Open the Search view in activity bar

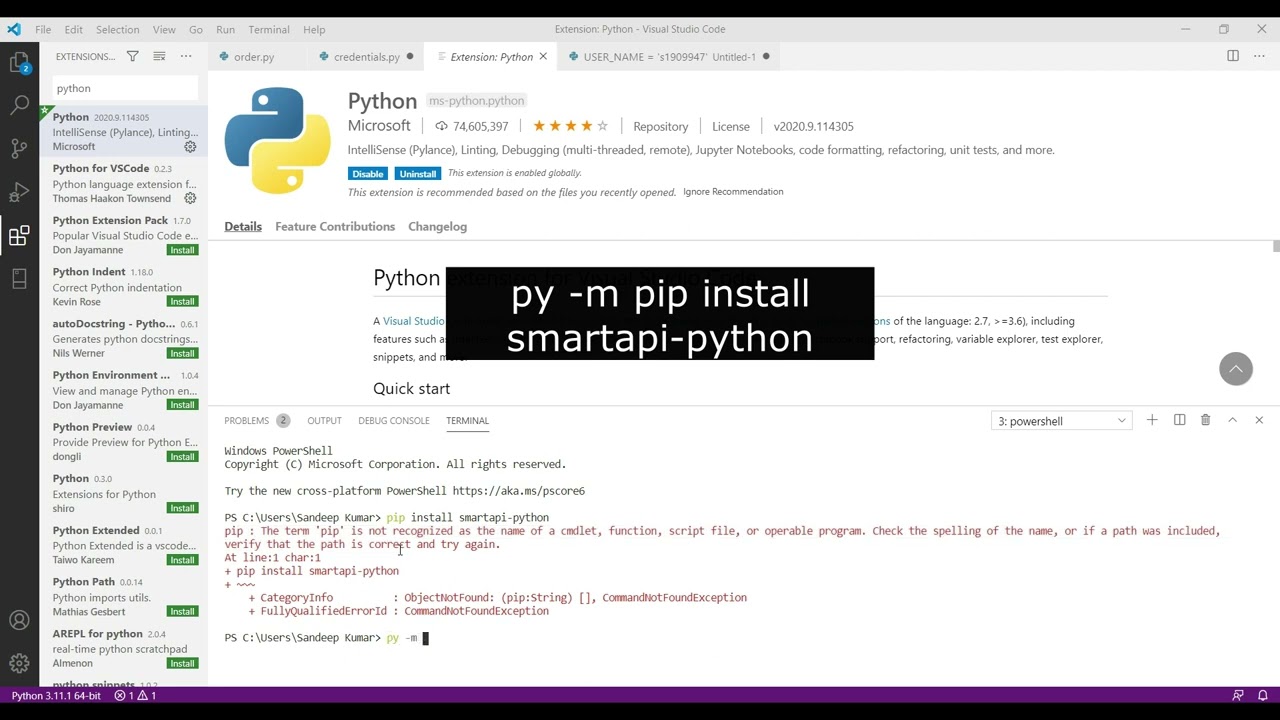coord(19,105)
